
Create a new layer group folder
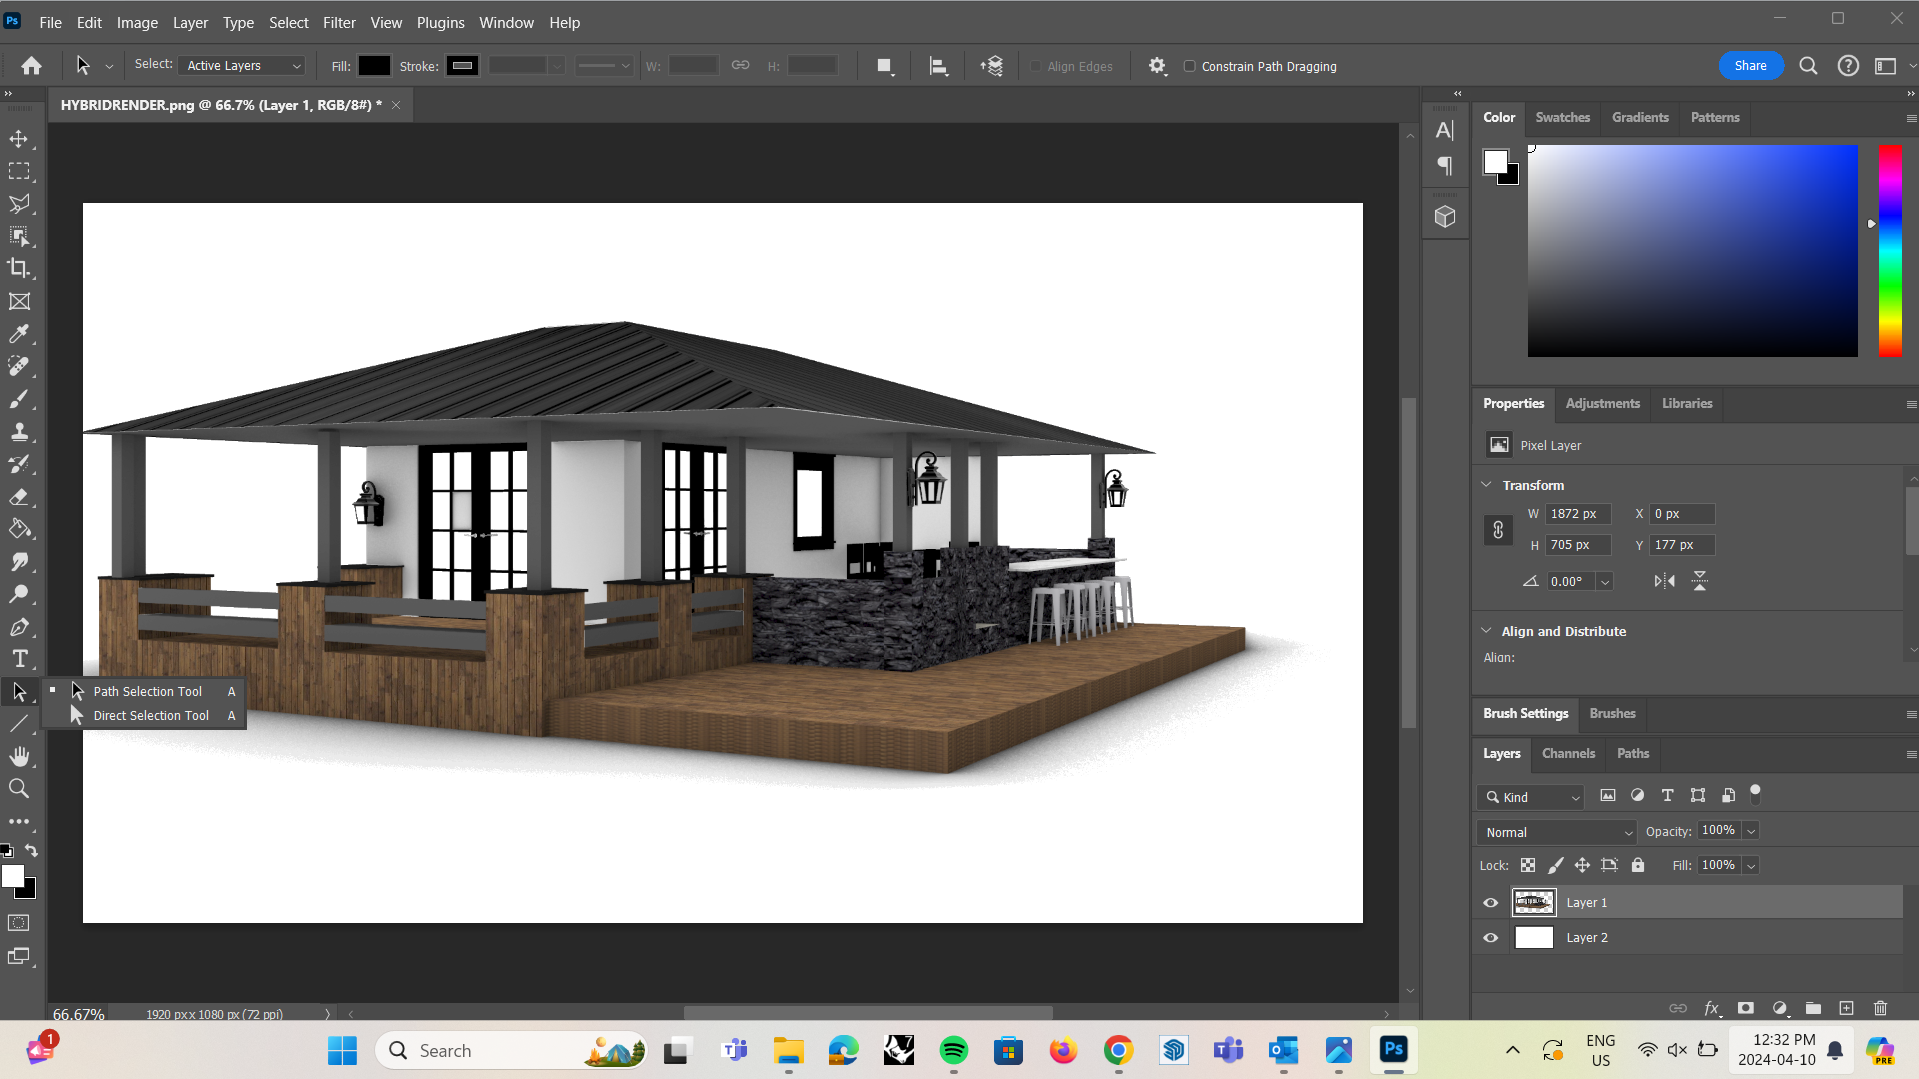click(x=1813, y=1008)
